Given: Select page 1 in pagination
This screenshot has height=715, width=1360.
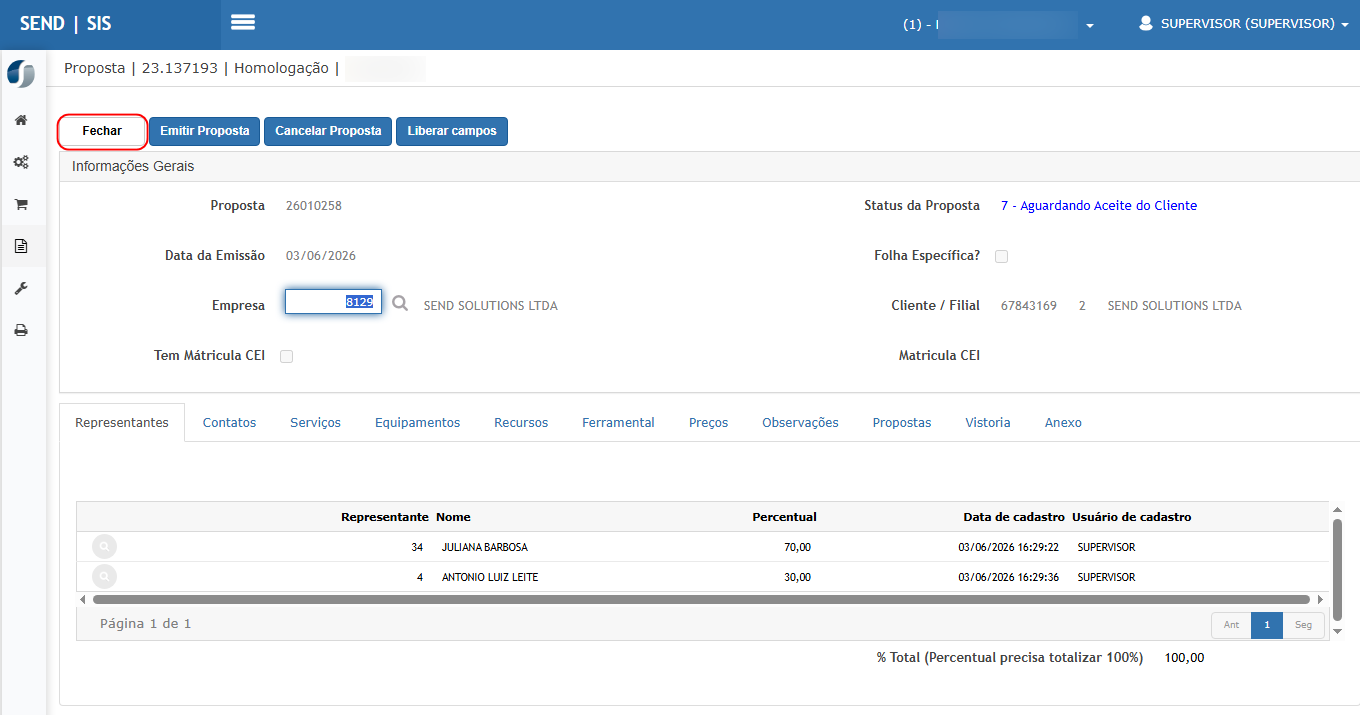Looking at the screenshot, I should (1267, 625).
